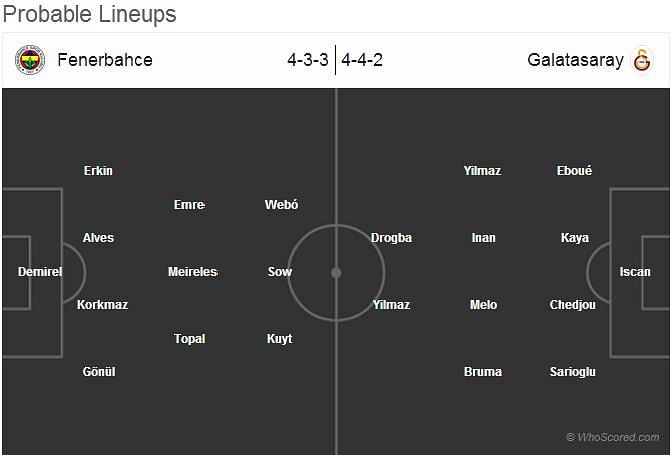
Task: Click on player Kuyt
Action: [x=280, y=339]
